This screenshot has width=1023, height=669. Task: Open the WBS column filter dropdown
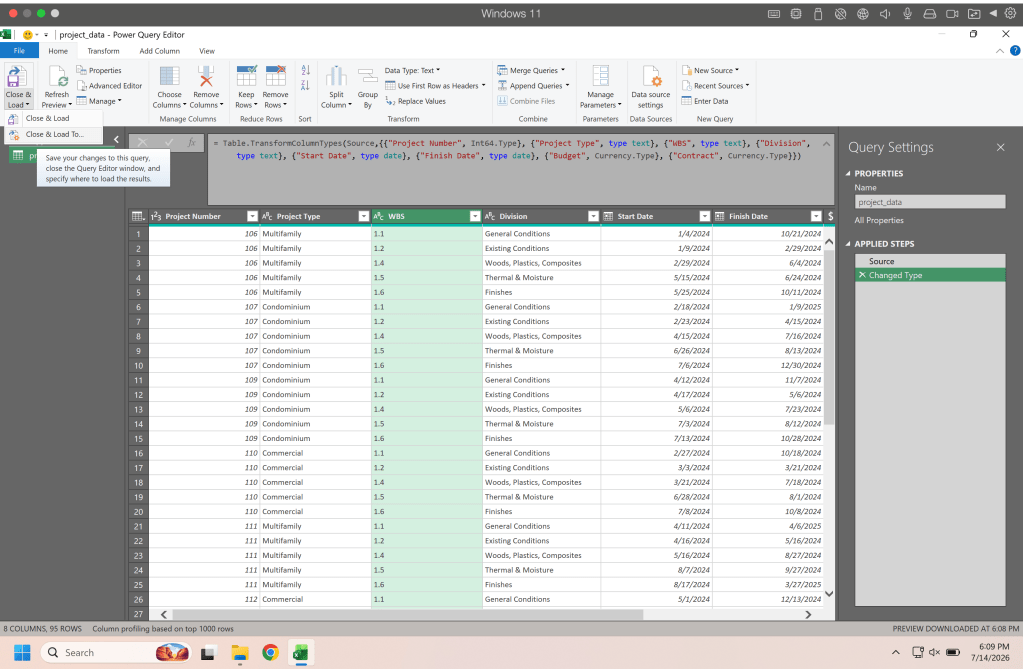pyautogui.click(x=475, y=216)
